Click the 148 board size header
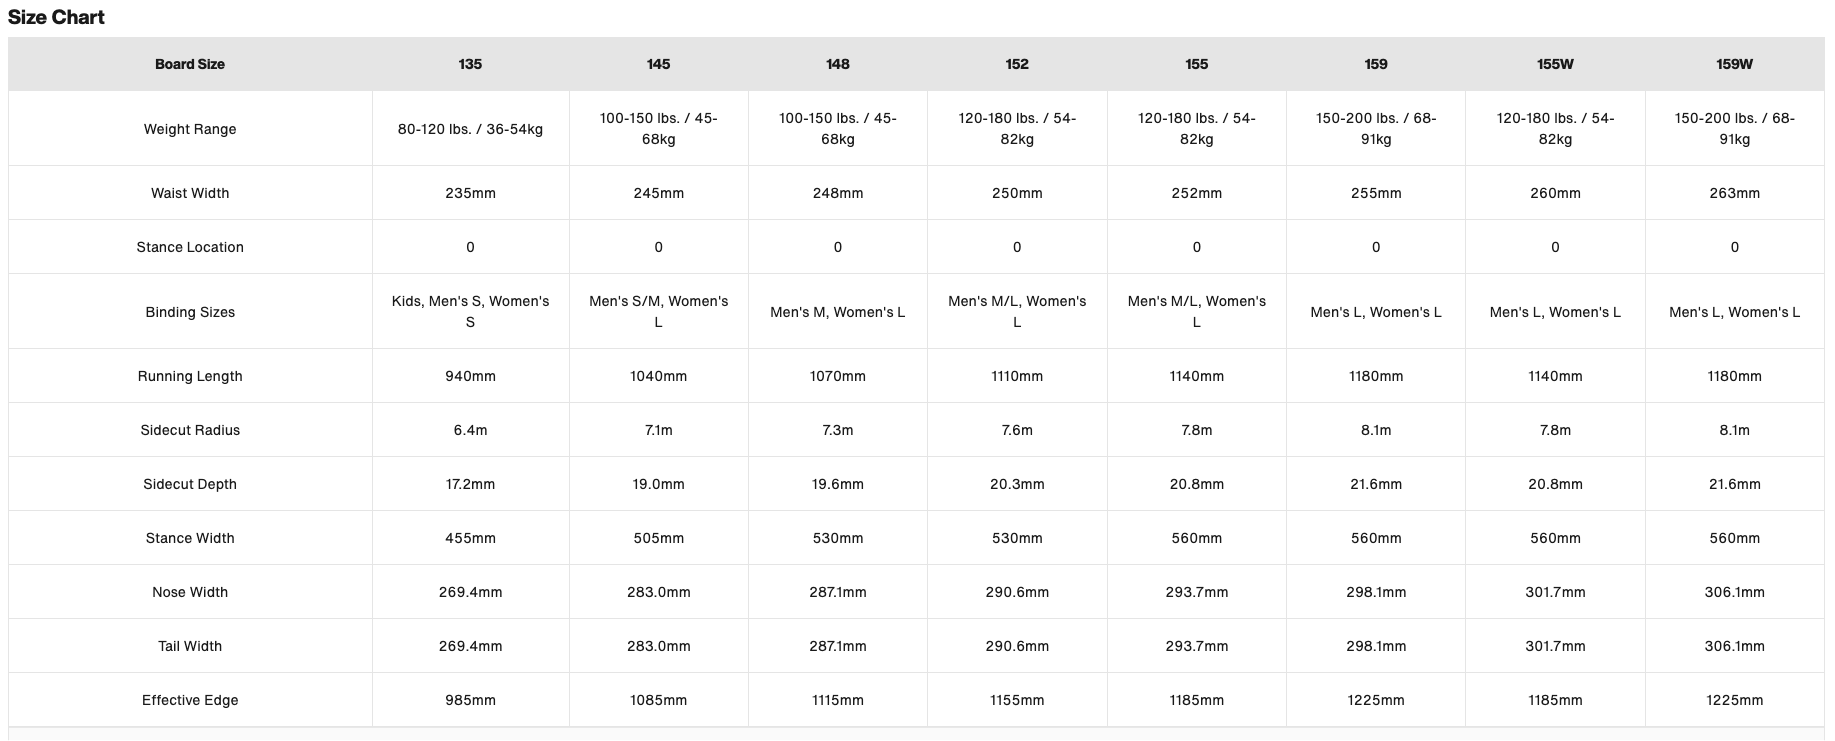The height and width of the screenshot is (741, 1835). (x=838, y=64)
